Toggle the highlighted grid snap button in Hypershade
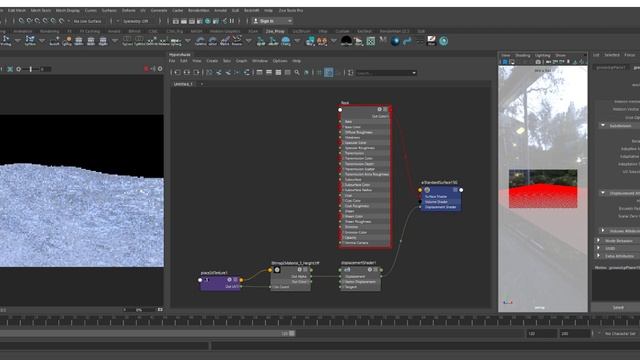The image size is (640, 360). pyautogui.click(x=329, y=73)
